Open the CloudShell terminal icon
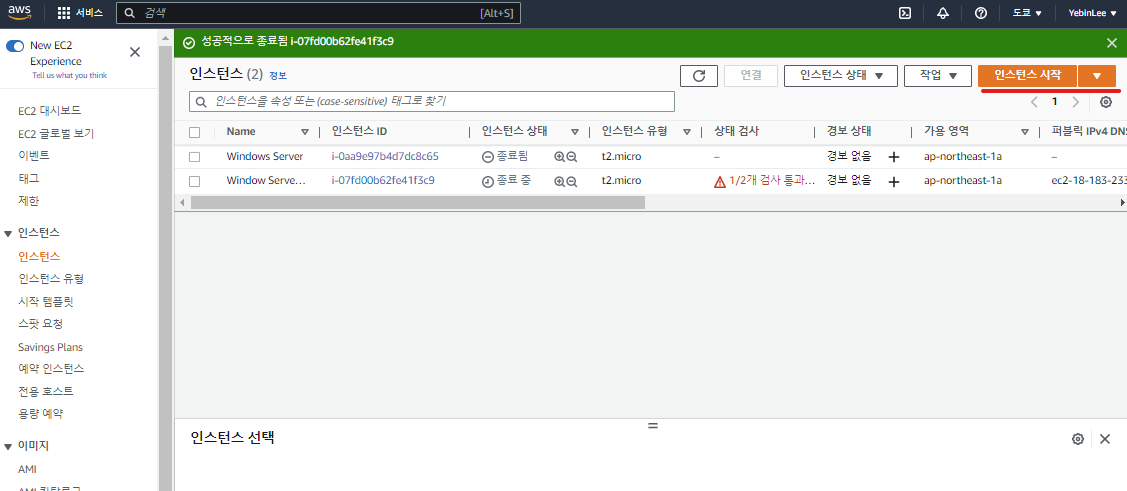 [906, 13]
